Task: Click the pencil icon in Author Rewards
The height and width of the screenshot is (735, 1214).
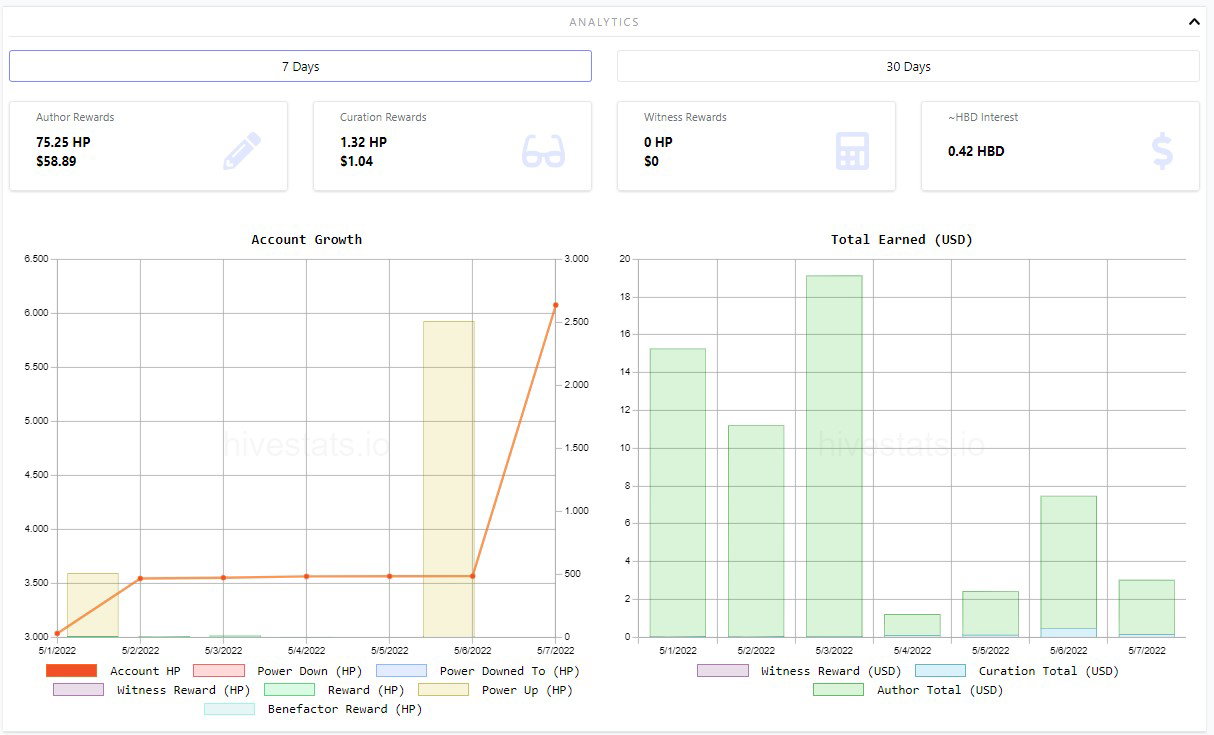Action: point(242,151)
